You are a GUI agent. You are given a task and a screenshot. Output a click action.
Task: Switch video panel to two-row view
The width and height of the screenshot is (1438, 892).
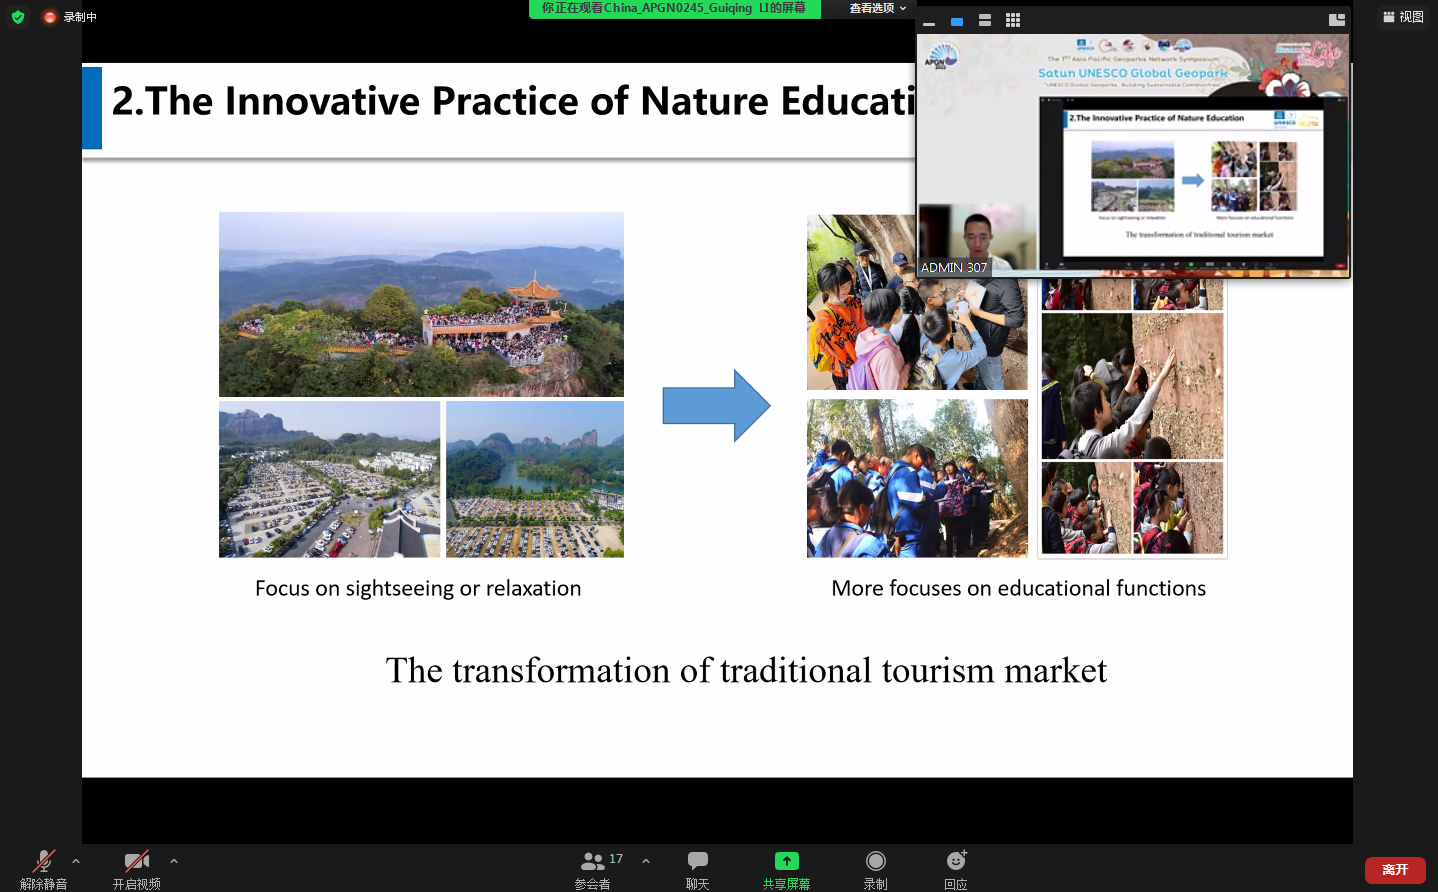985,21
